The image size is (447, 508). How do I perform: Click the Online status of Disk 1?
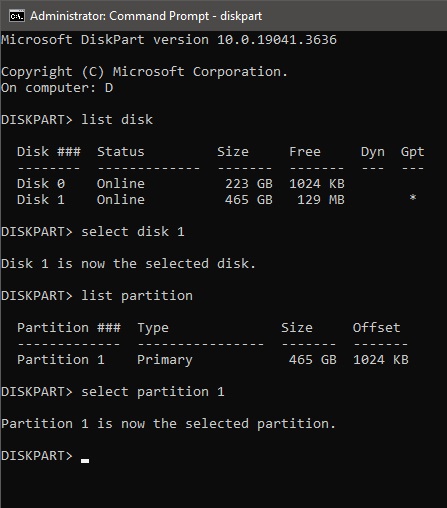[121, 200]
